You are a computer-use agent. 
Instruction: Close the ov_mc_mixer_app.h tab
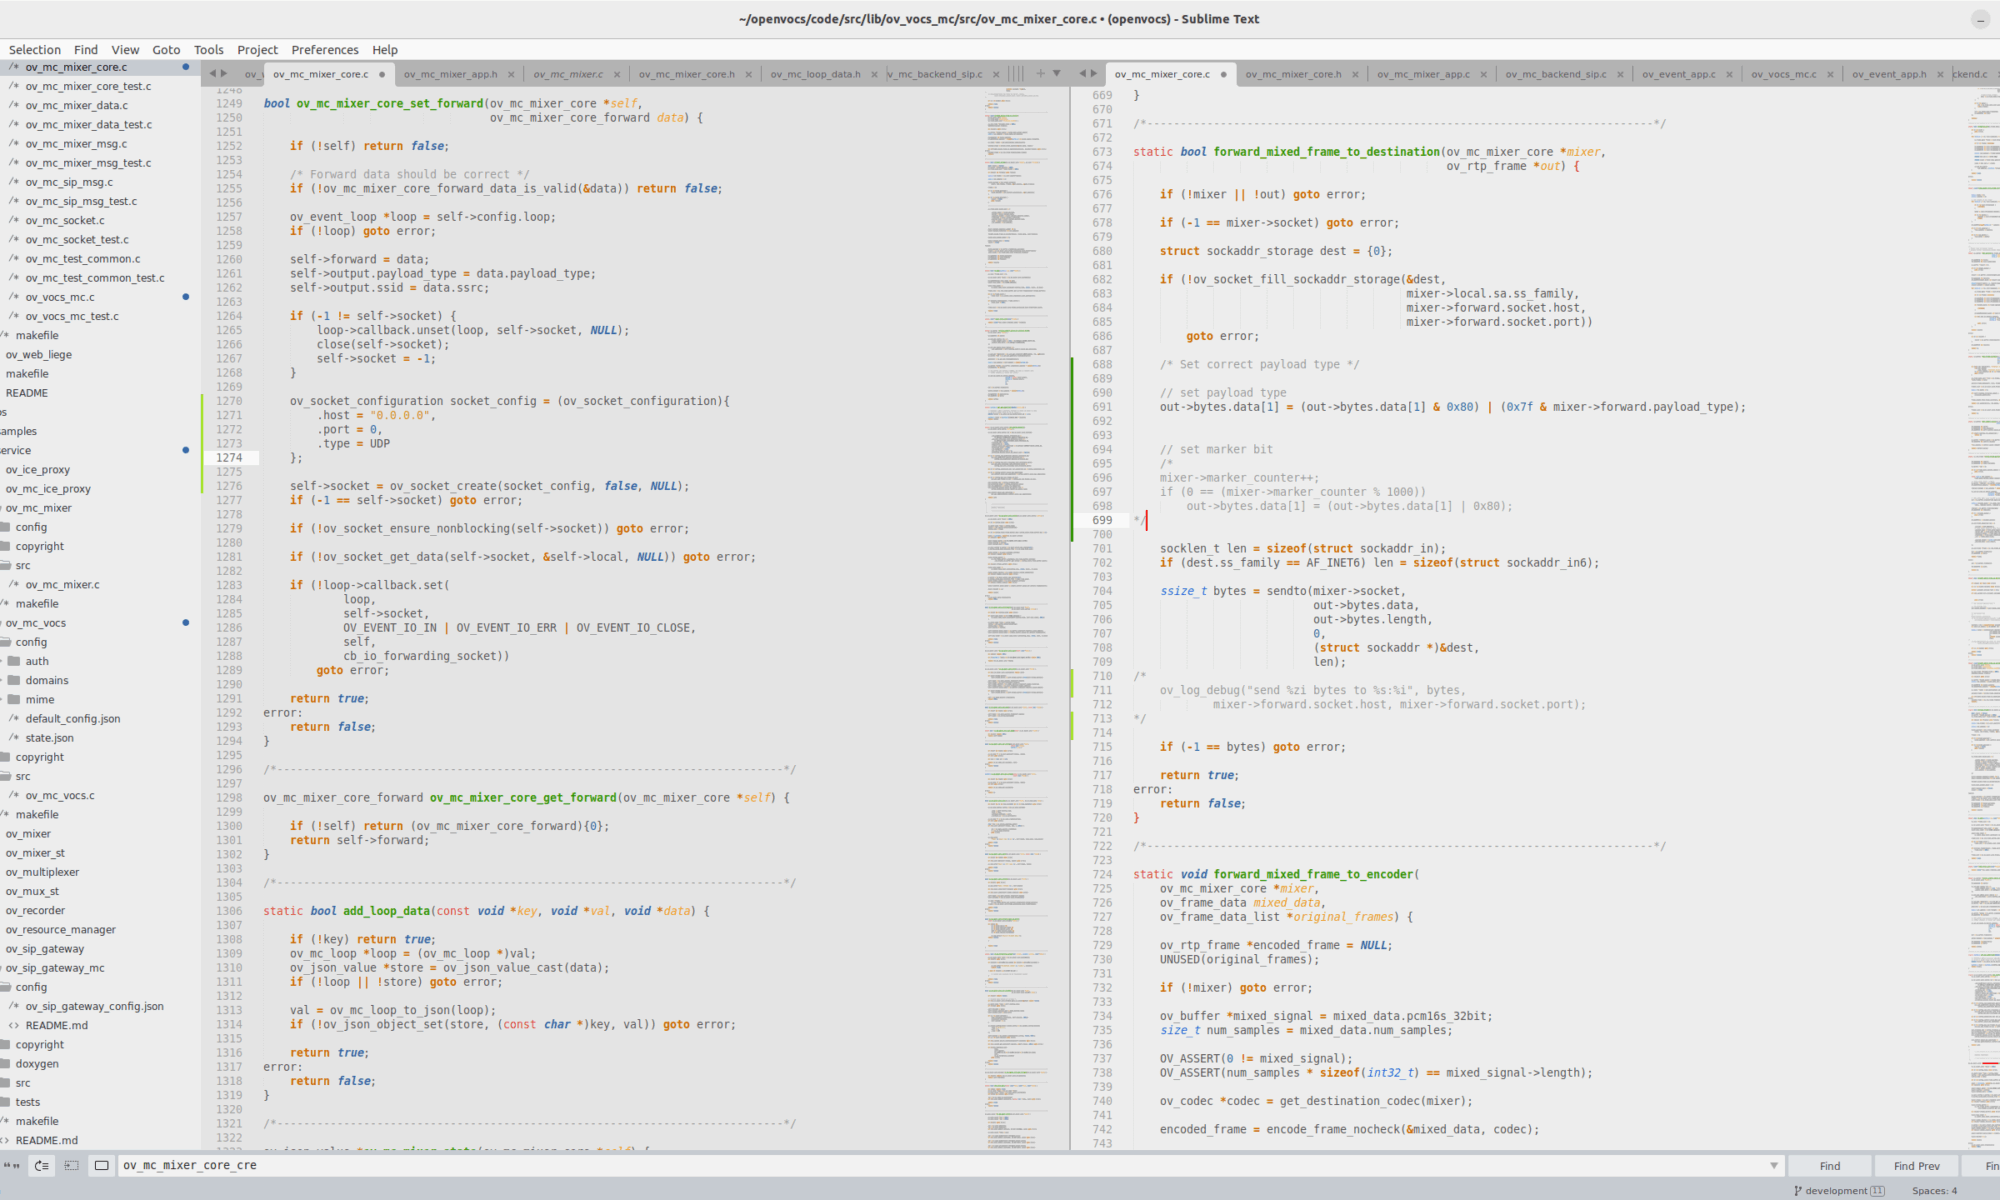511,74
